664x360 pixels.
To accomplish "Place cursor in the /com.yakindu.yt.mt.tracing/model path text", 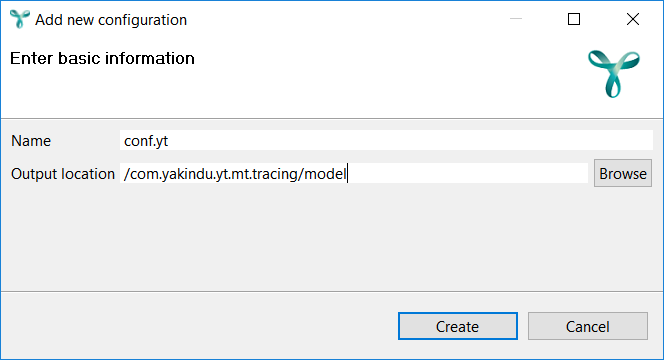I will (x=235, y=174).
